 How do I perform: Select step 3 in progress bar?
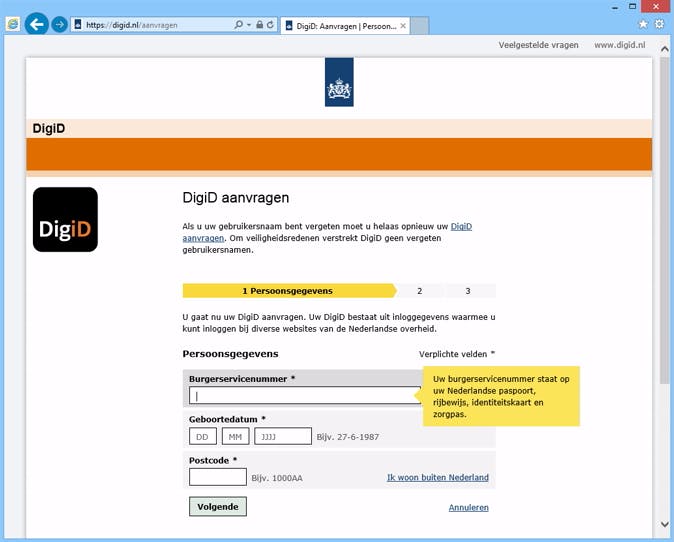[x=468, y=291]
